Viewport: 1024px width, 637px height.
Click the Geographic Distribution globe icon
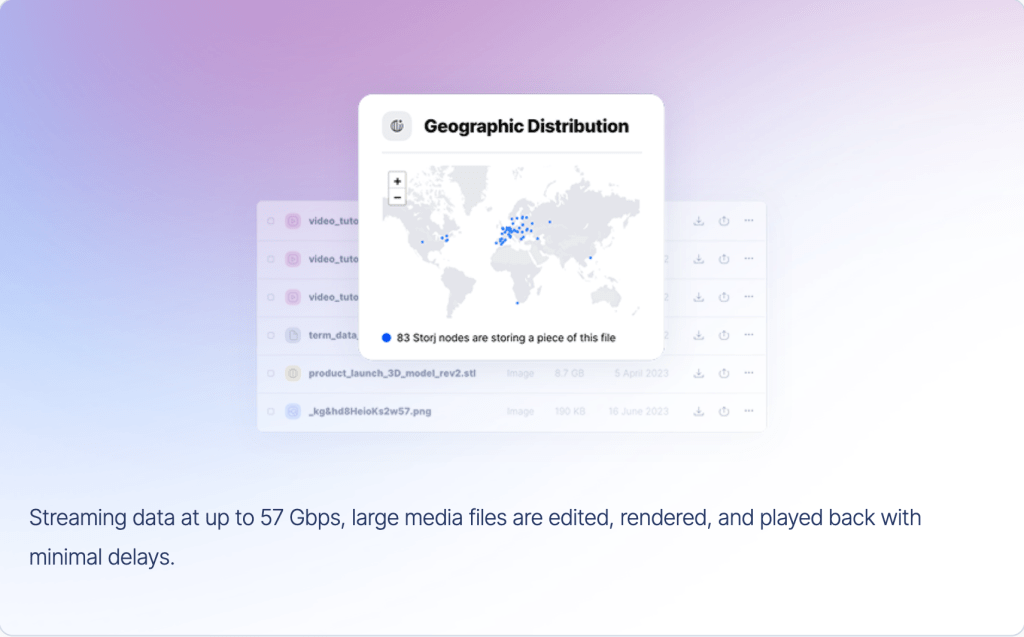(397, 126)
